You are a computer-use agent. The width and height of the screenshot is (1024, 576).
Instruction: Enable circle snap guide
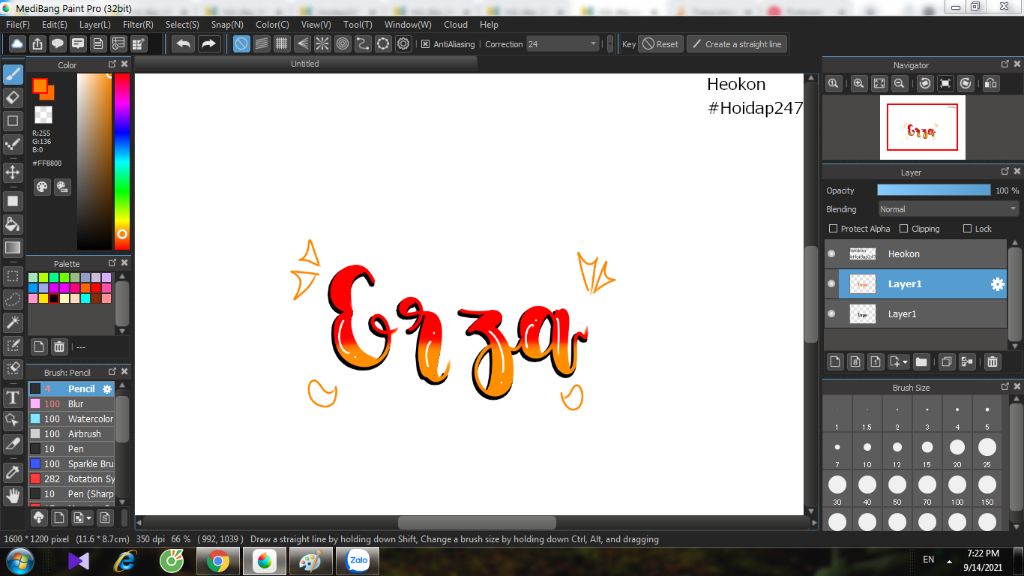[342, 44]
